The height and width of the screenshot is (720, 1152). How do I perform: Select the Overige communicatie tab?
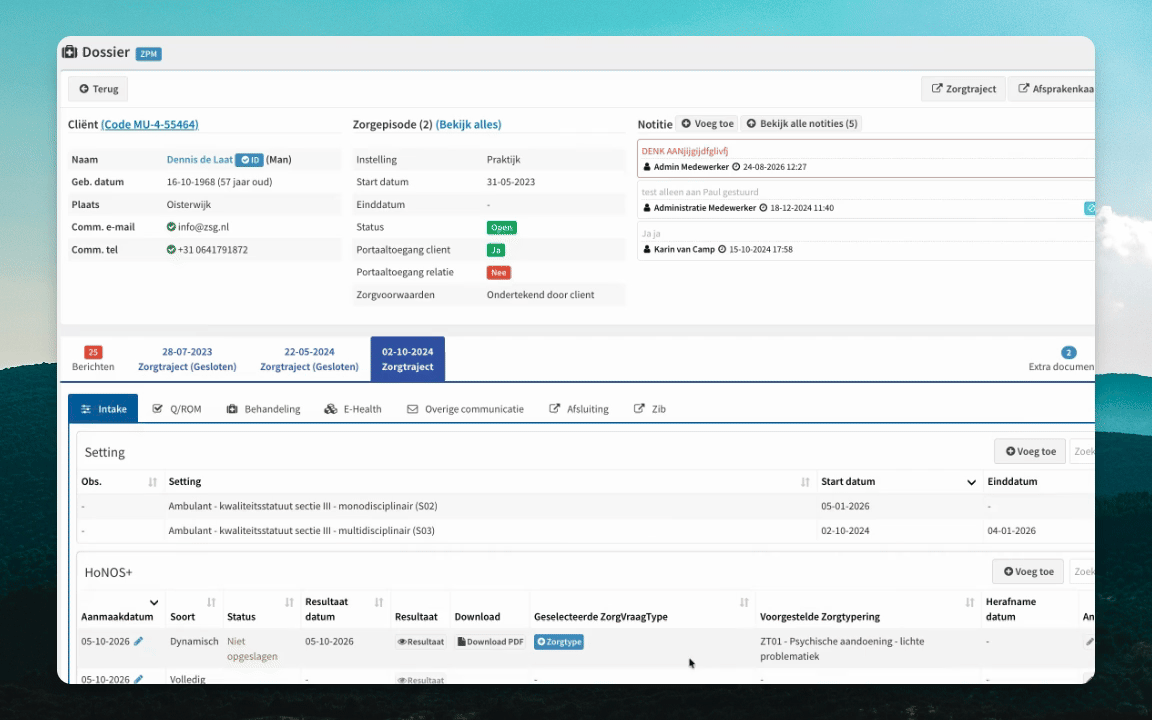click(x=465, y=409)
